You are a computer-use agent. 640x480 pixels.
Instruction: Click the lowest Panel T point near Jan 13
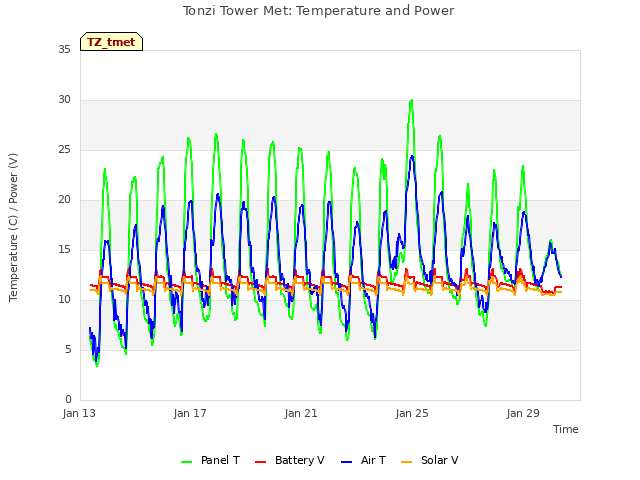point(97,365)
